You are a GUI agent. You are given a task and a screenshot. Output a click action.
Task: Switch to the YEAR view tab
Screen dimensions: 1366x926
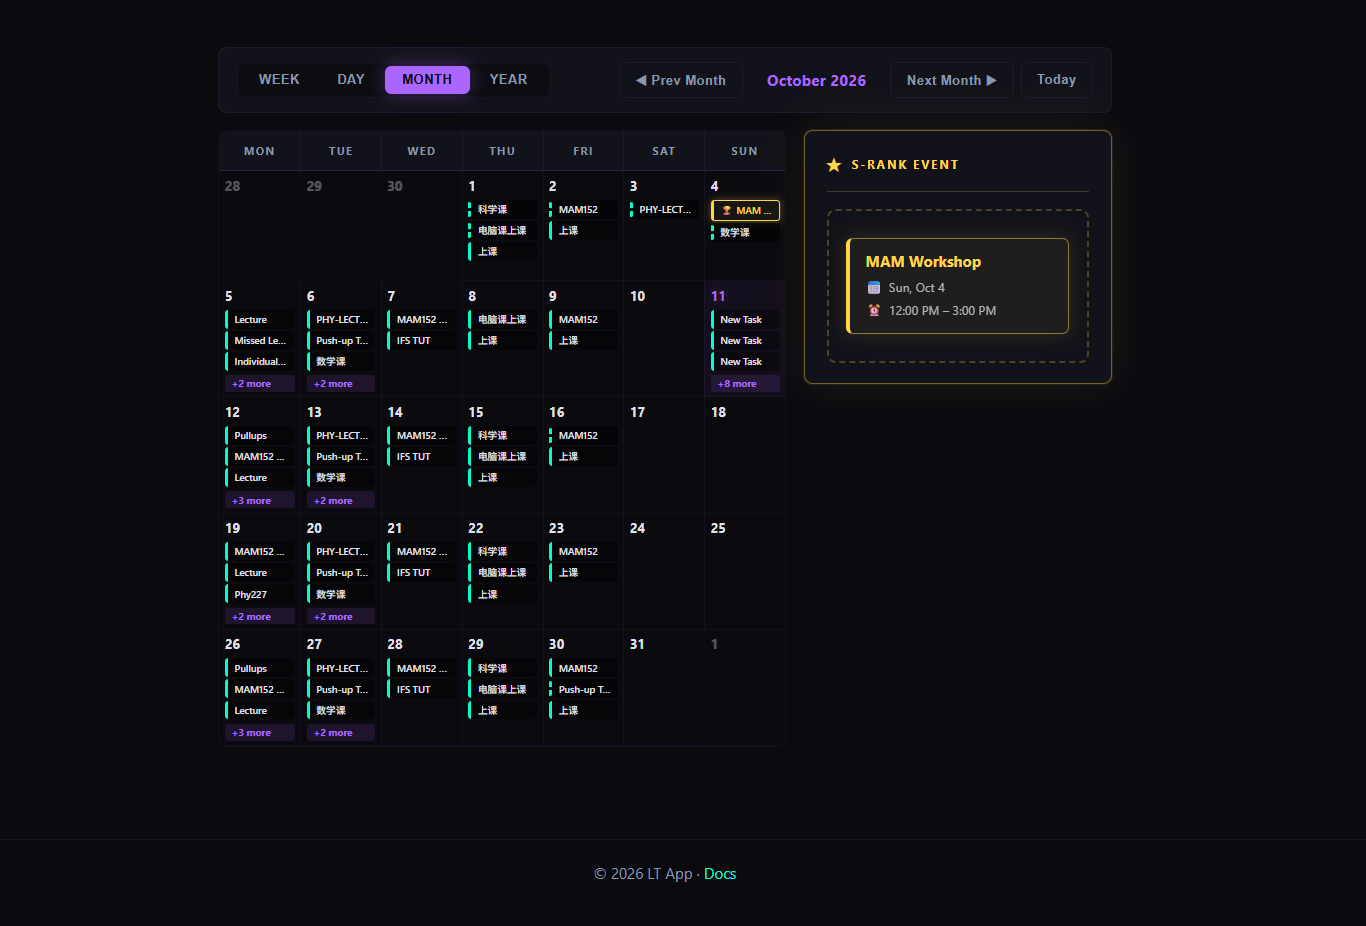[508, 80]
